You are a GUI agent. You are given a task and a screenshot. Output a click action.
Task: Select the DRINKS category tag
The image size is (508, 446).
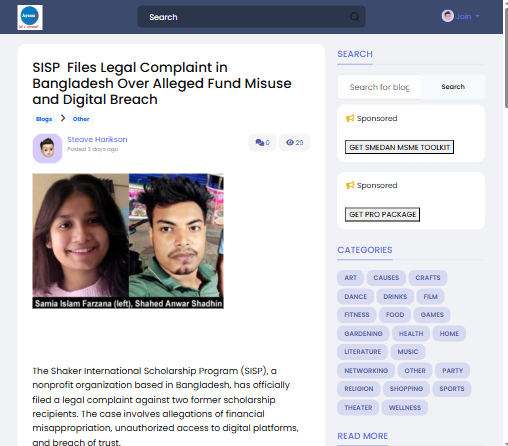coord(395,297)
